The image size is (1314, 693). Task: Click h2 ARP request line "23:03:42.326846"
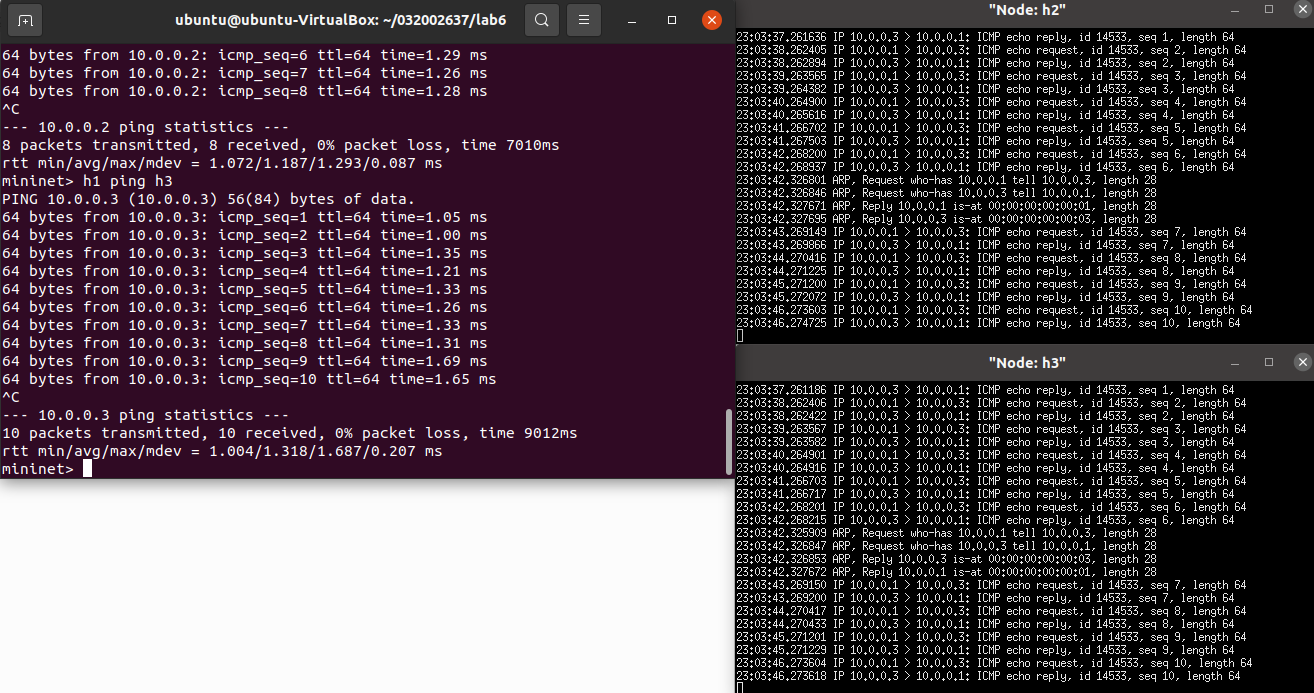tap(946, 193)
